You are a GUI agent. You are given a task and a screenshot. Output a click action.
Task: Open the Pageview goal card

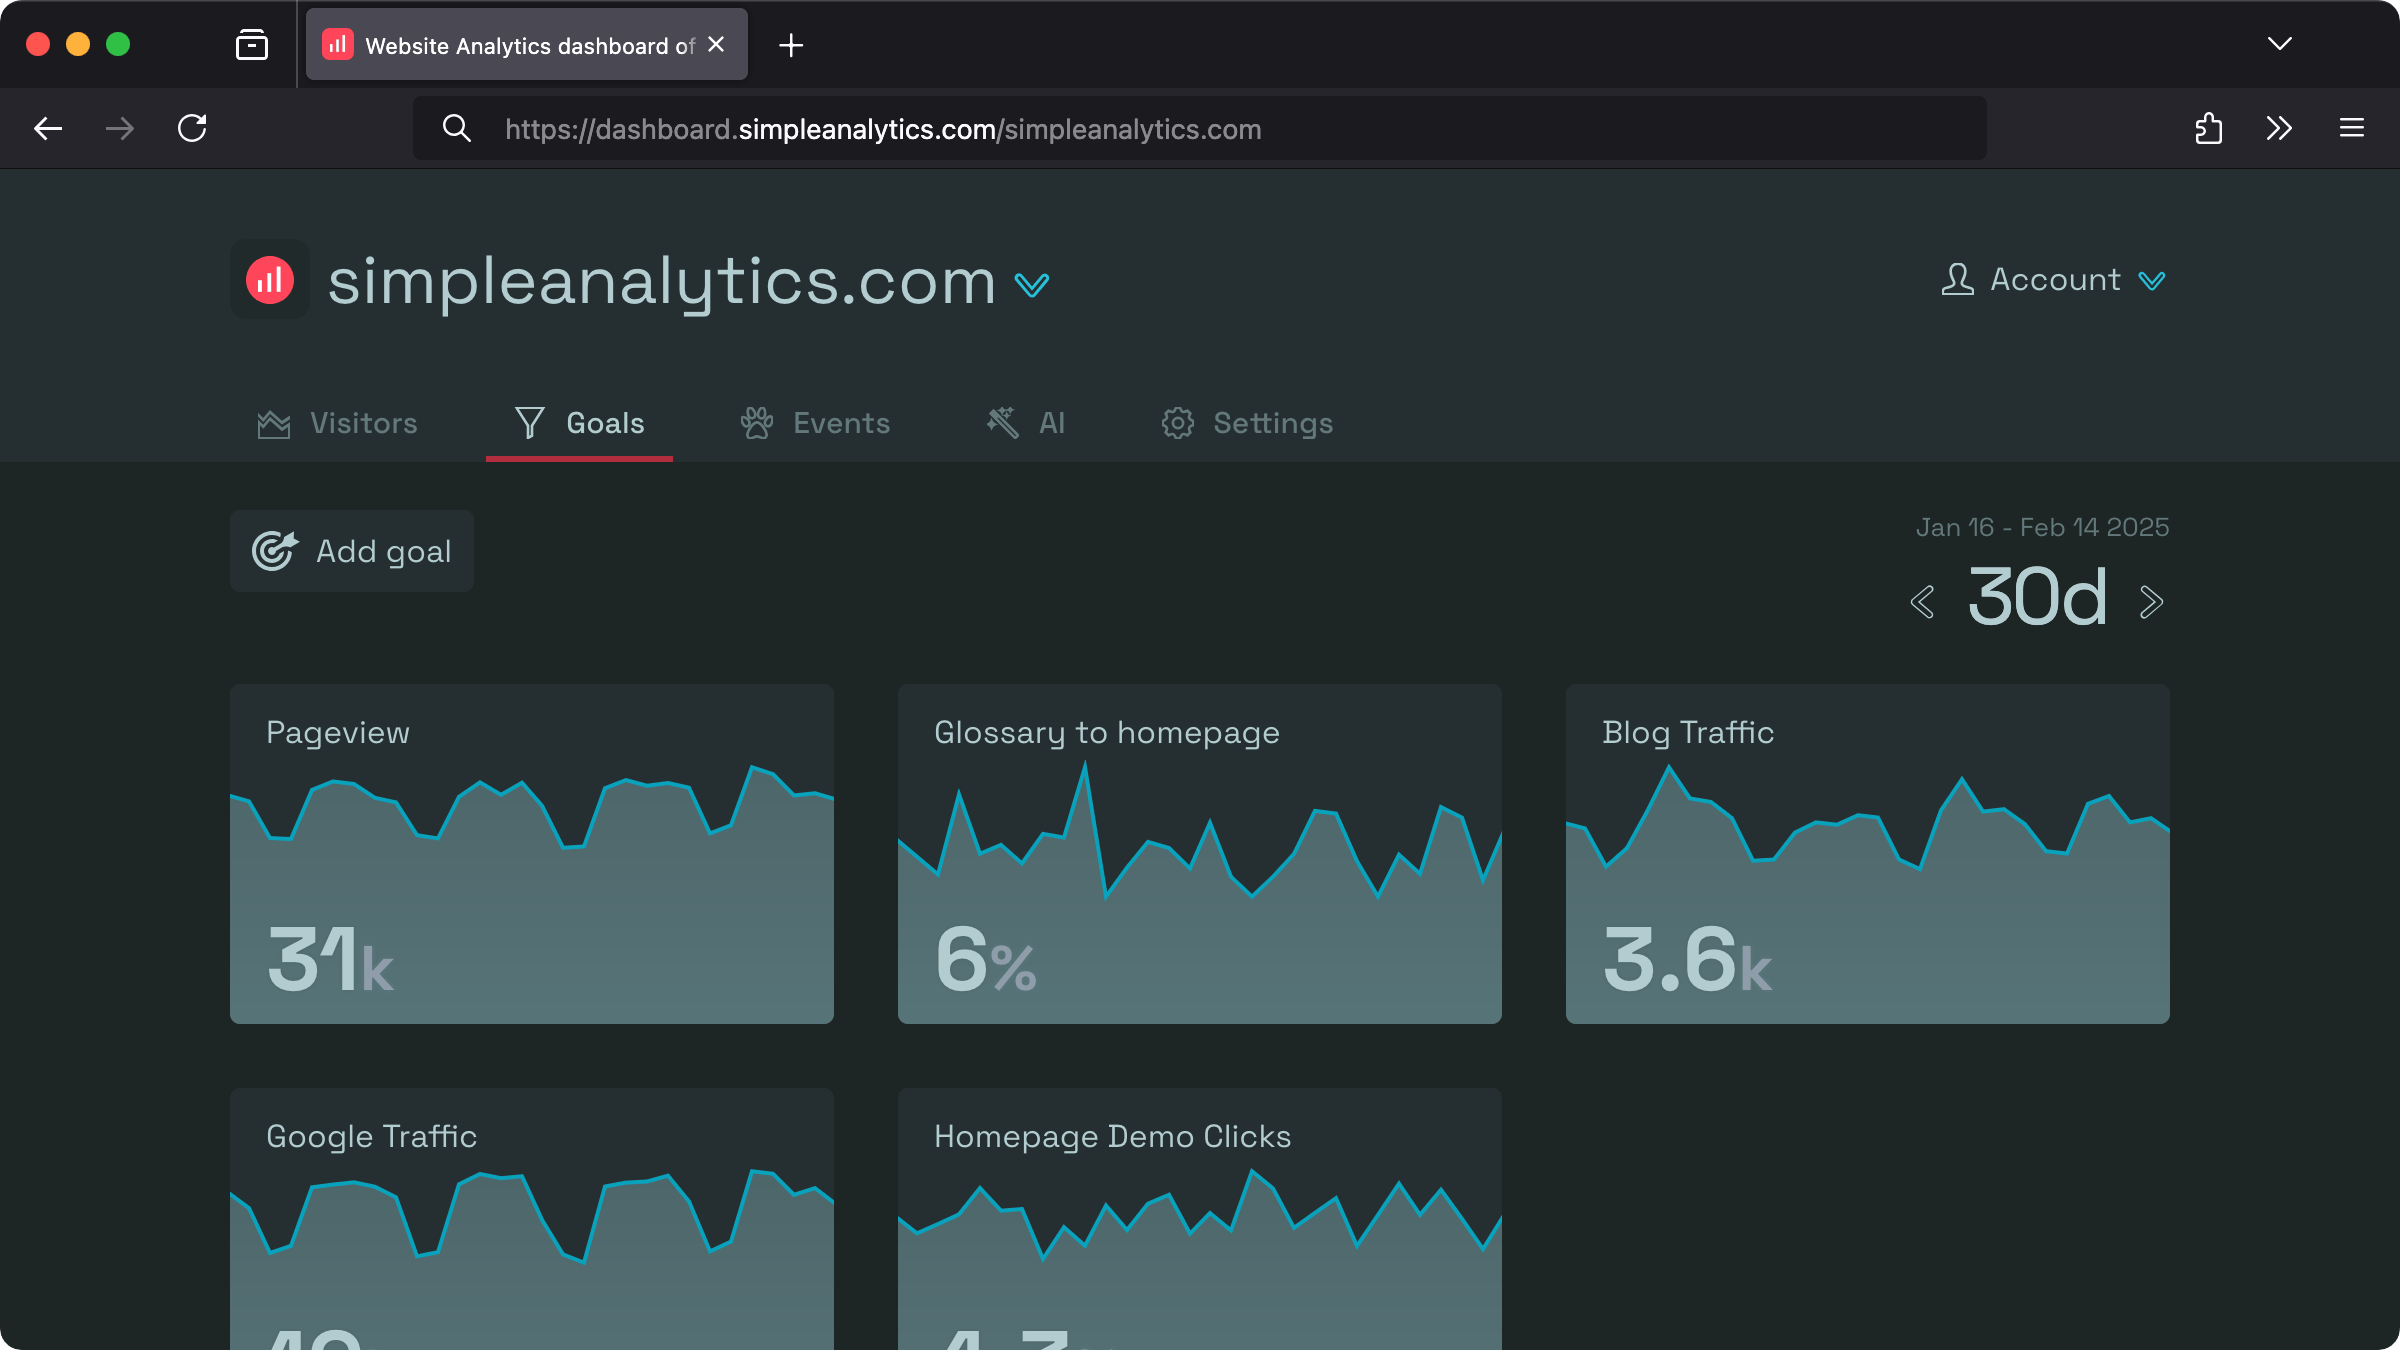click(532, 854)
